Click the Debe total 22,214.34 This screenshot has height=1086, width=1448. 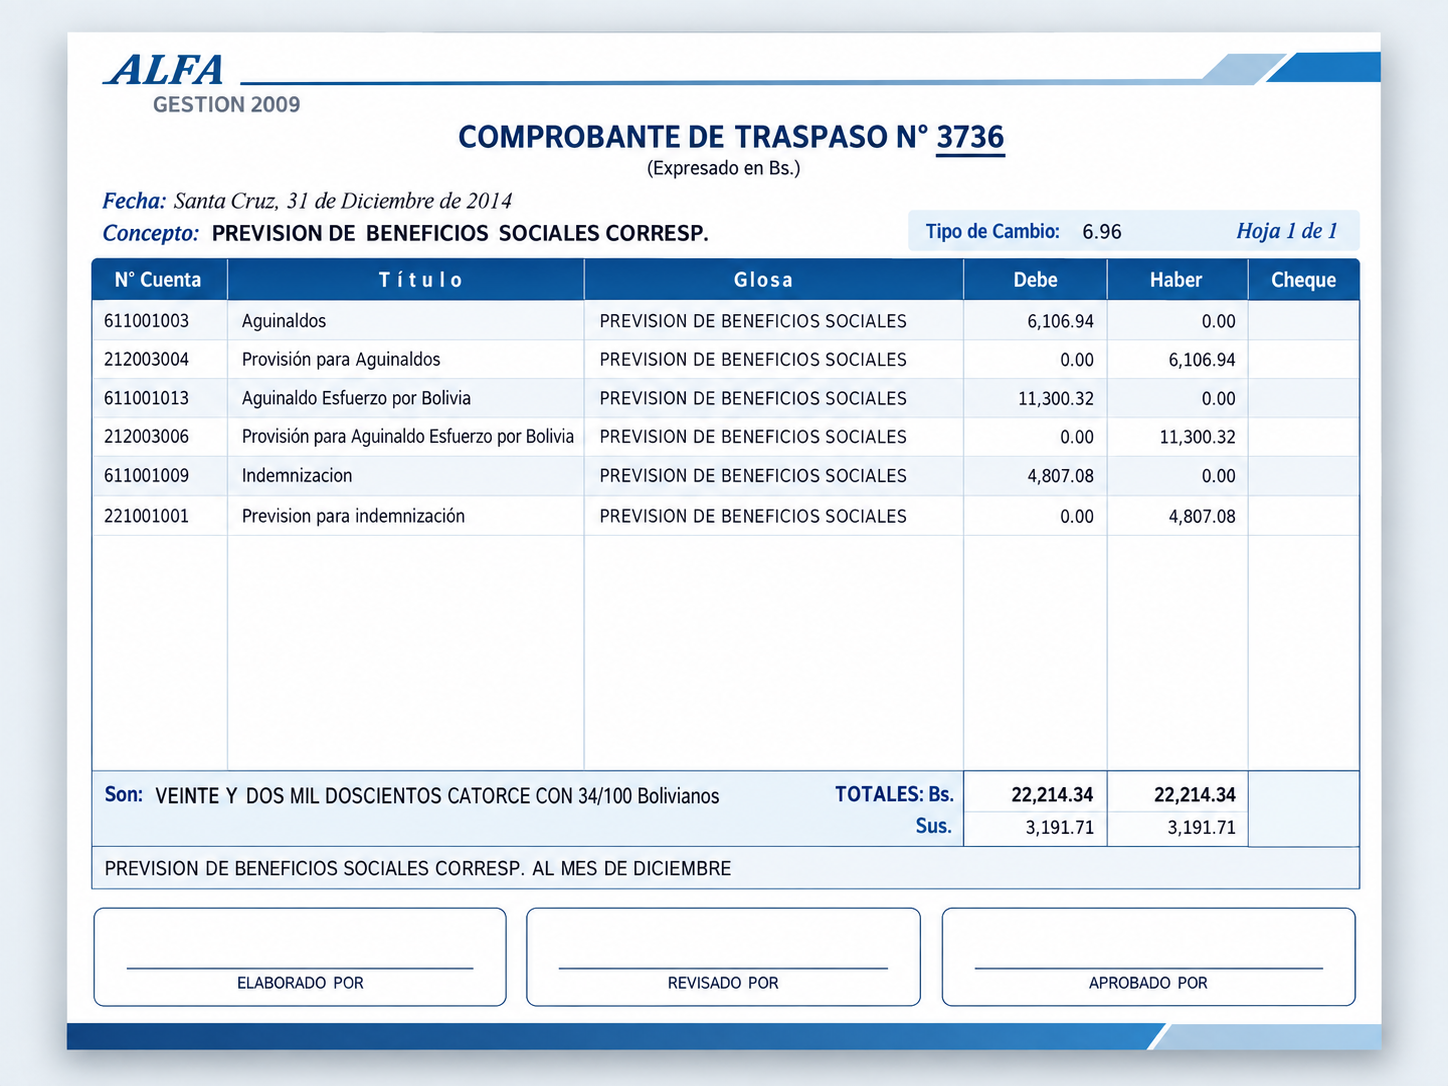tap(1052, 795)
